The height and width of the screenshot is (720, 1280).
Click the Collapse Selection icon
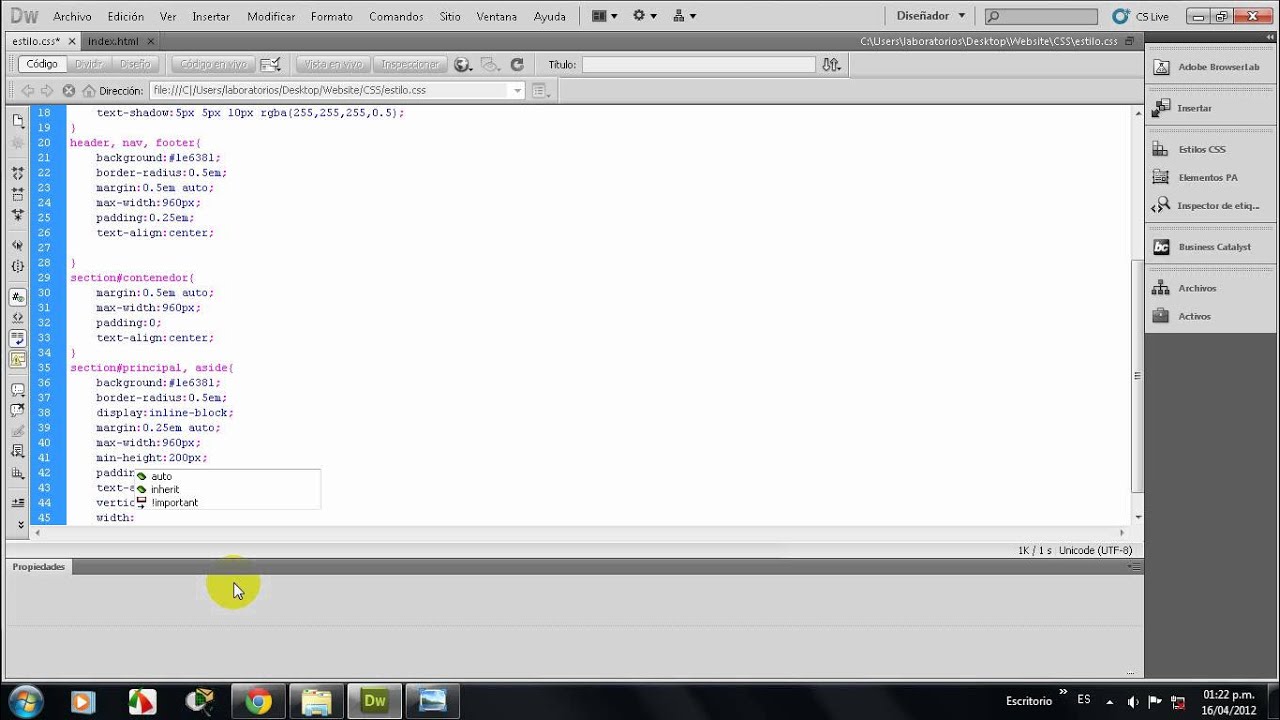(x=18, y=193)
